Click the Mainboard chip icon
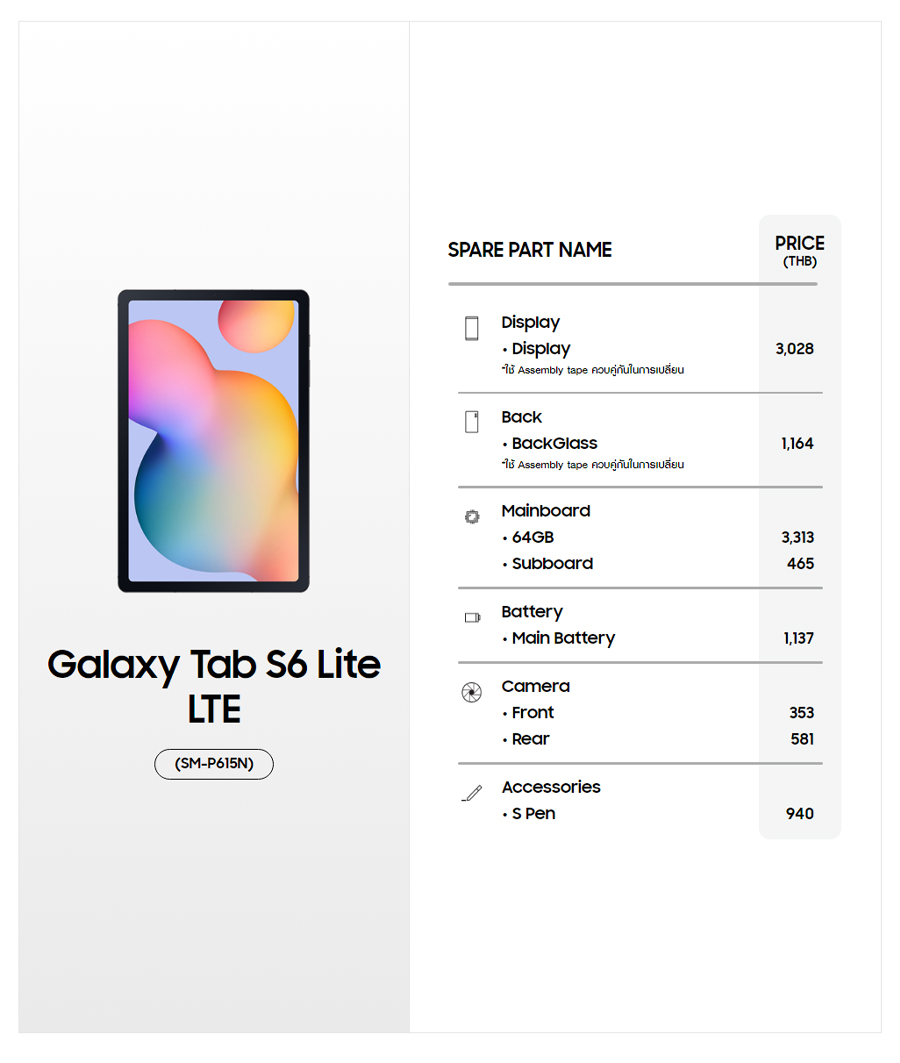 tap(472, 517)
